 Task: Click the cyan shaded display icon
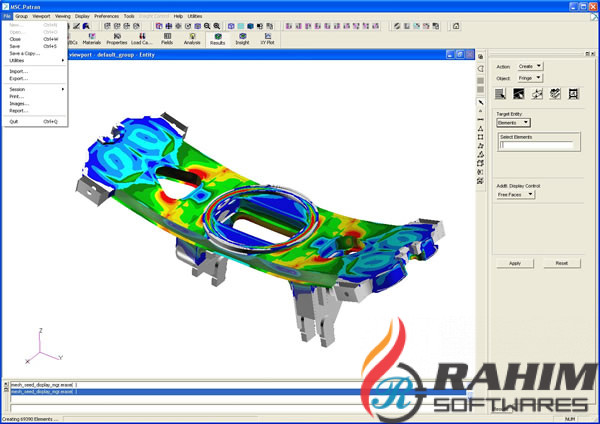241,26
